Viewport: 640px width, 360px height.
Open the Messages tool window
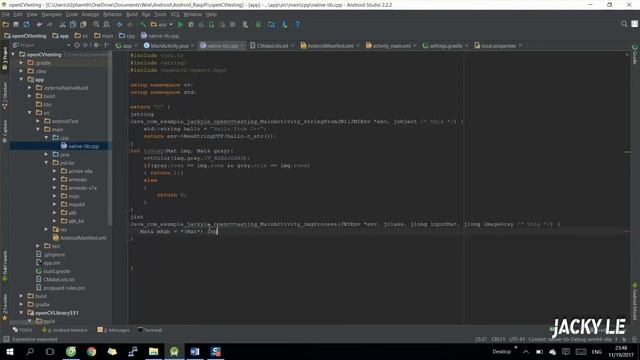(113, 330)
